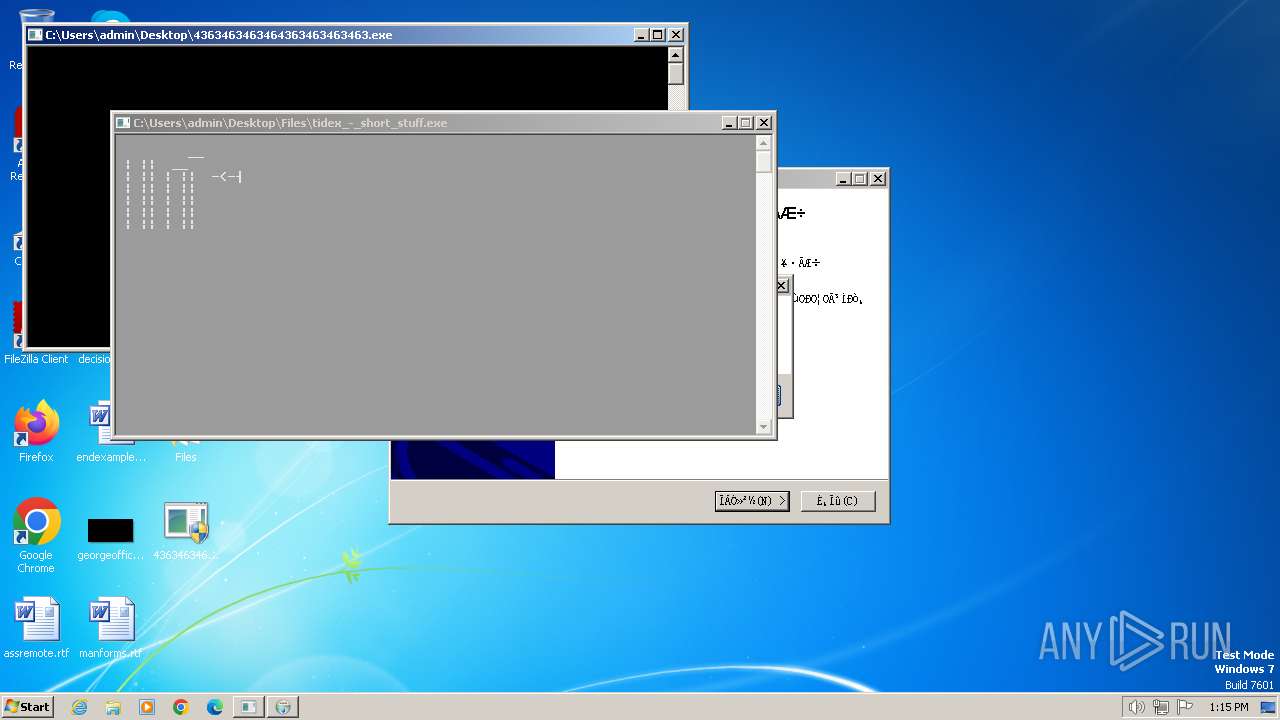The height and width of the screenshot is (720, 1280).
Task: Close the tidex_-_short_stuff.exe window
Action: (764, 123)
